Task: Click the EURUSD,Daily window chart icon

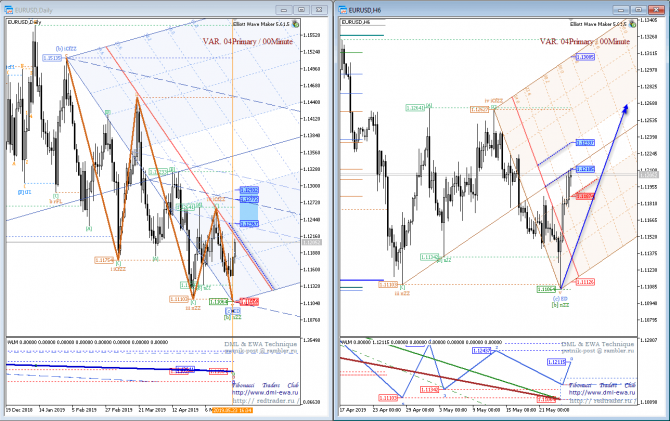Action: [9, 10]
